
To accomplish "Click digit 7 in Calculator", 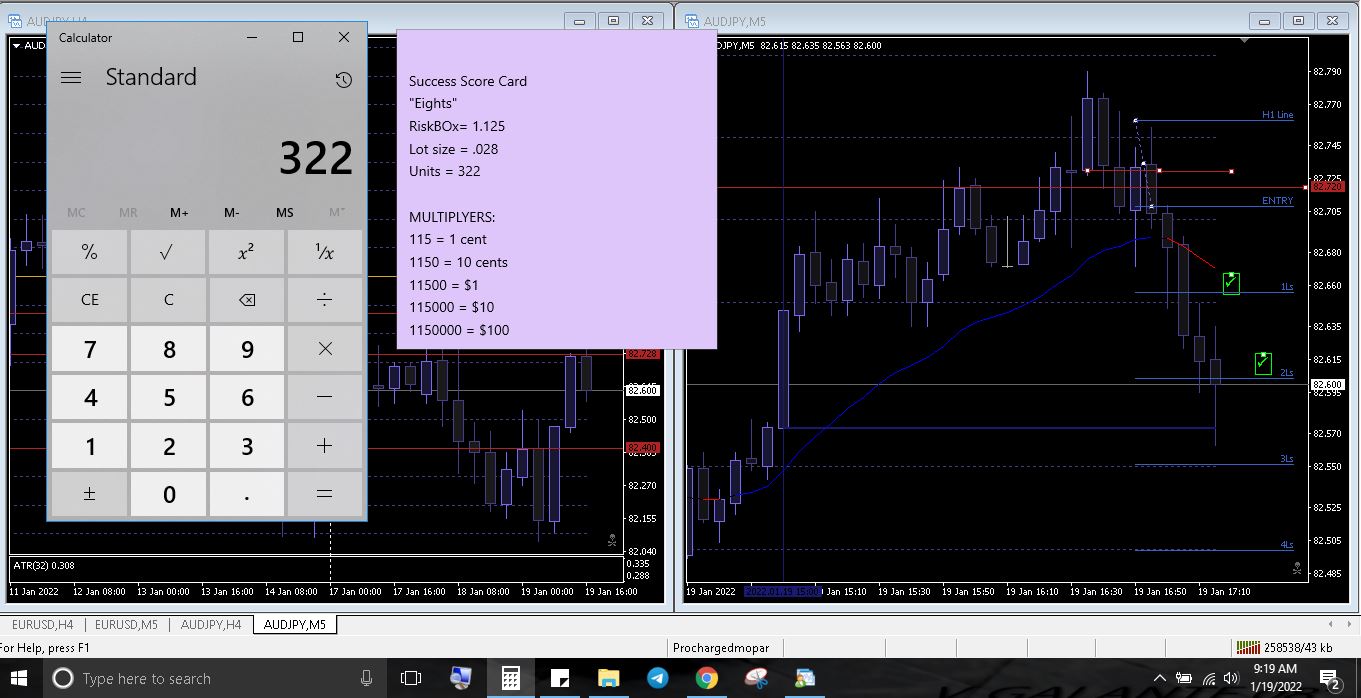I will pyautogui.click(x=89, y=348).
